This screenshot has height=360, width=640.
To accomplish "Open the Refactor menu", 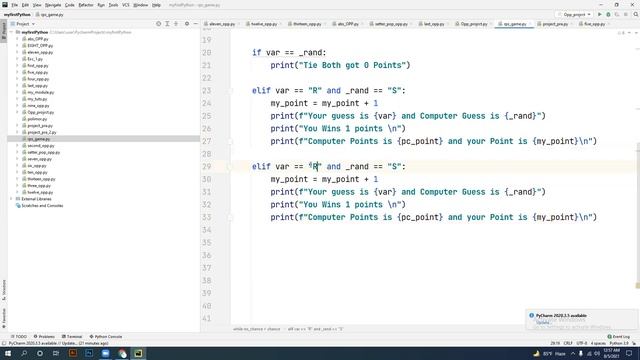I will click(x=86, y=5).
